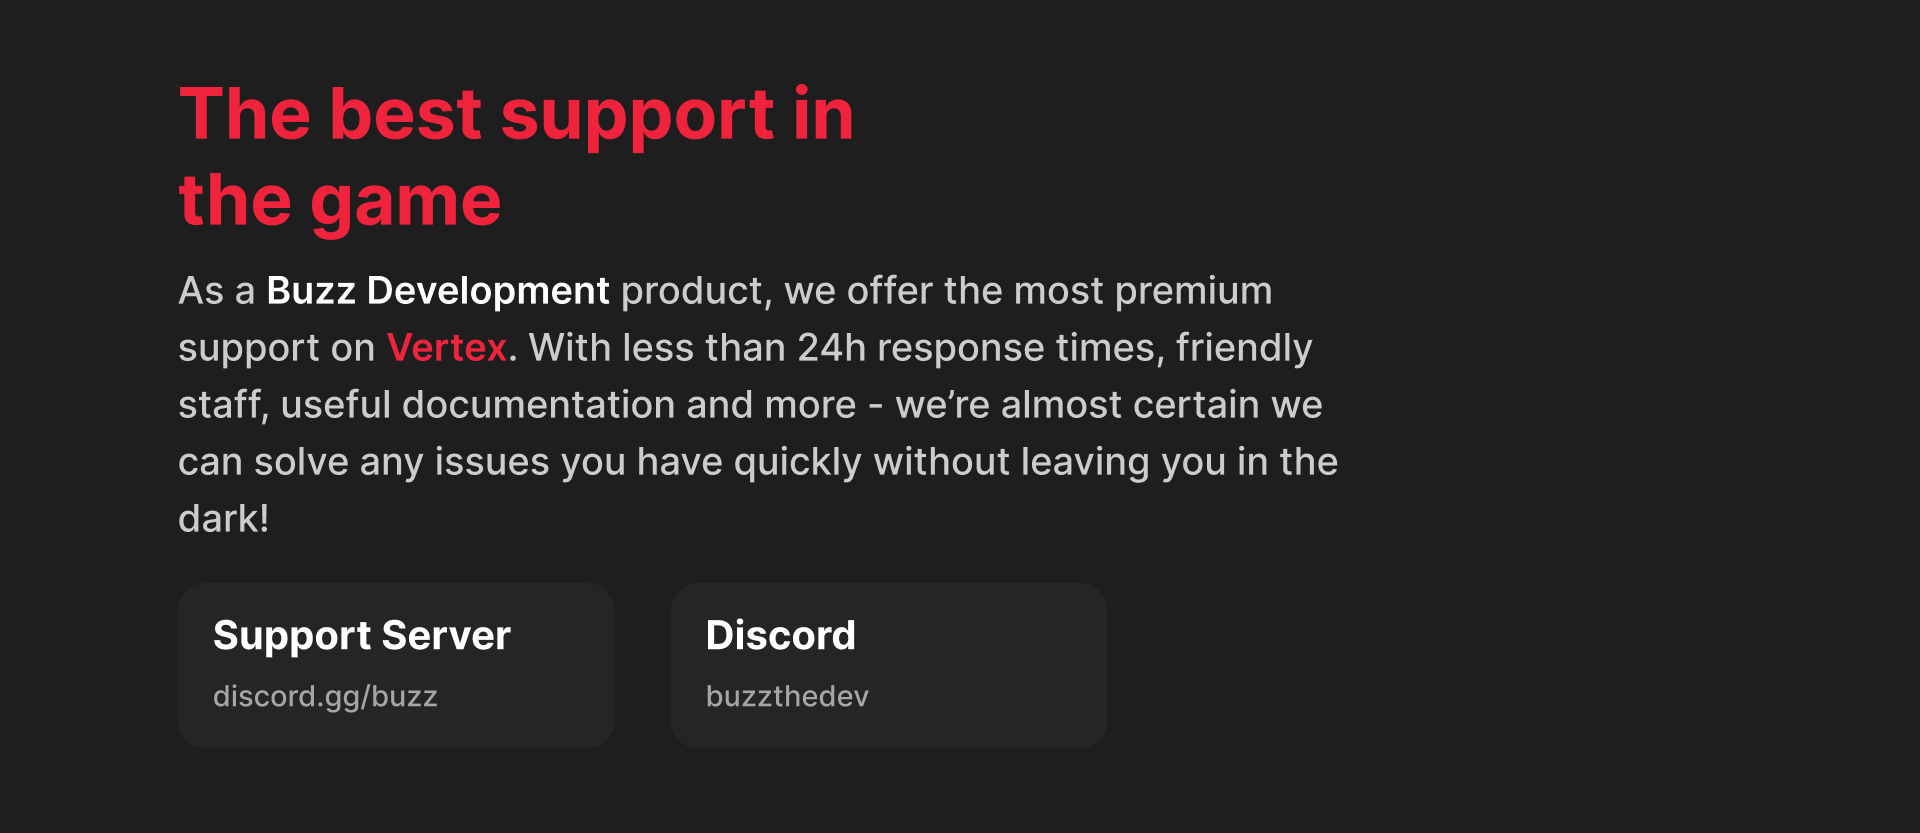This screenshot has height=833, width=1920.
Task: Click the discord.gg/buzz invite address
Action: click(x=325, y=696)
